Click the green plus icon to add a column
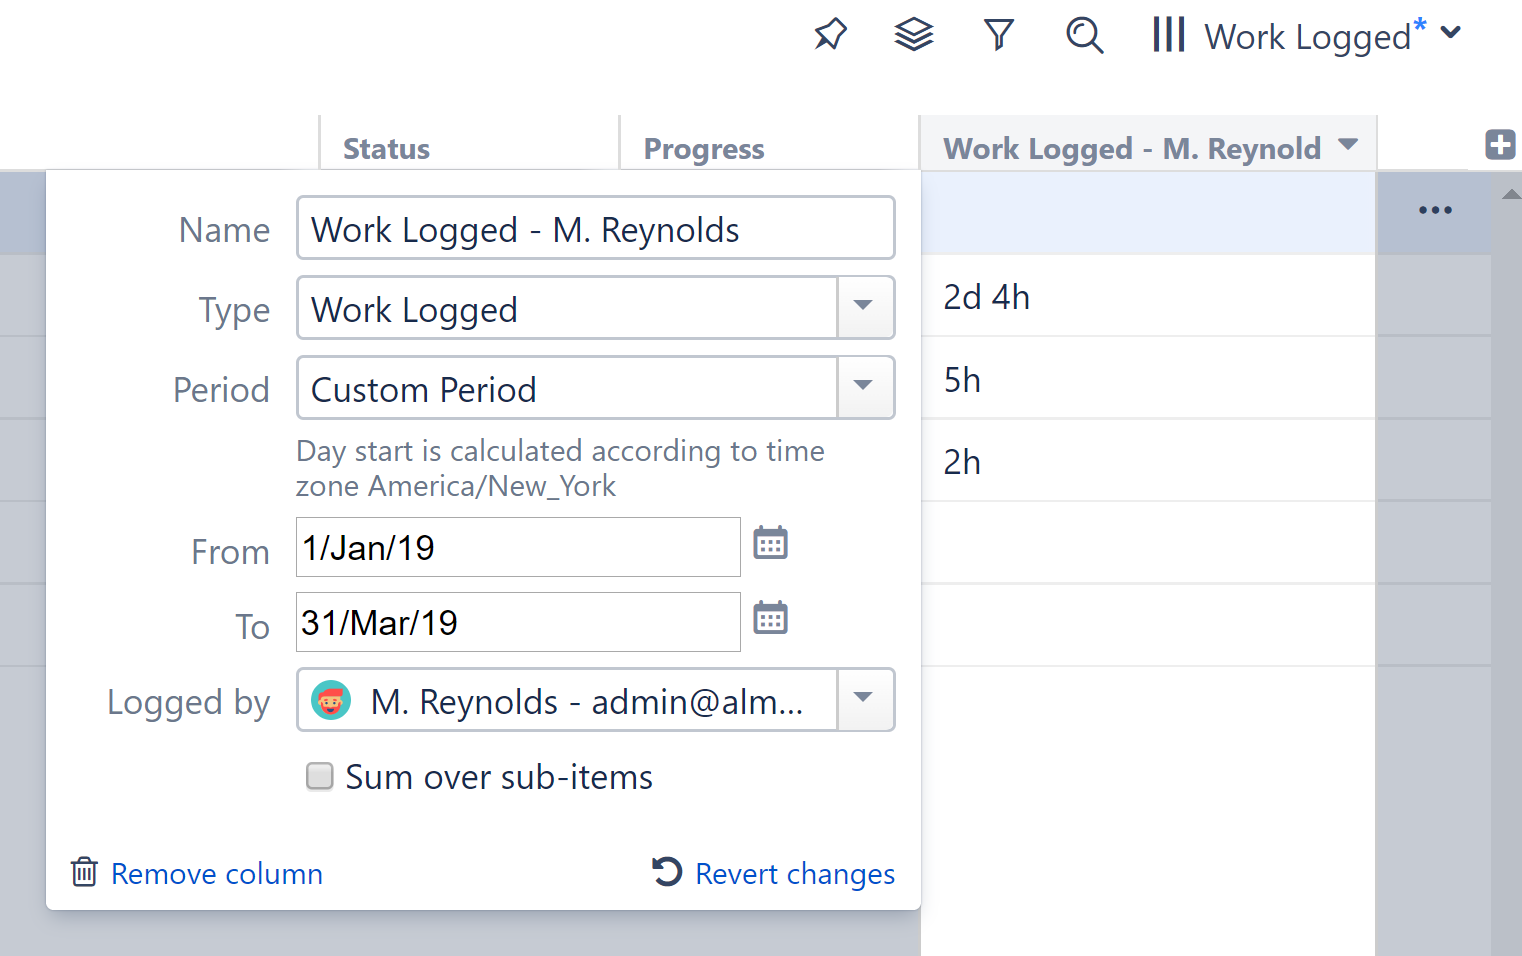The image size is (1522, 956). [1500, 144]
